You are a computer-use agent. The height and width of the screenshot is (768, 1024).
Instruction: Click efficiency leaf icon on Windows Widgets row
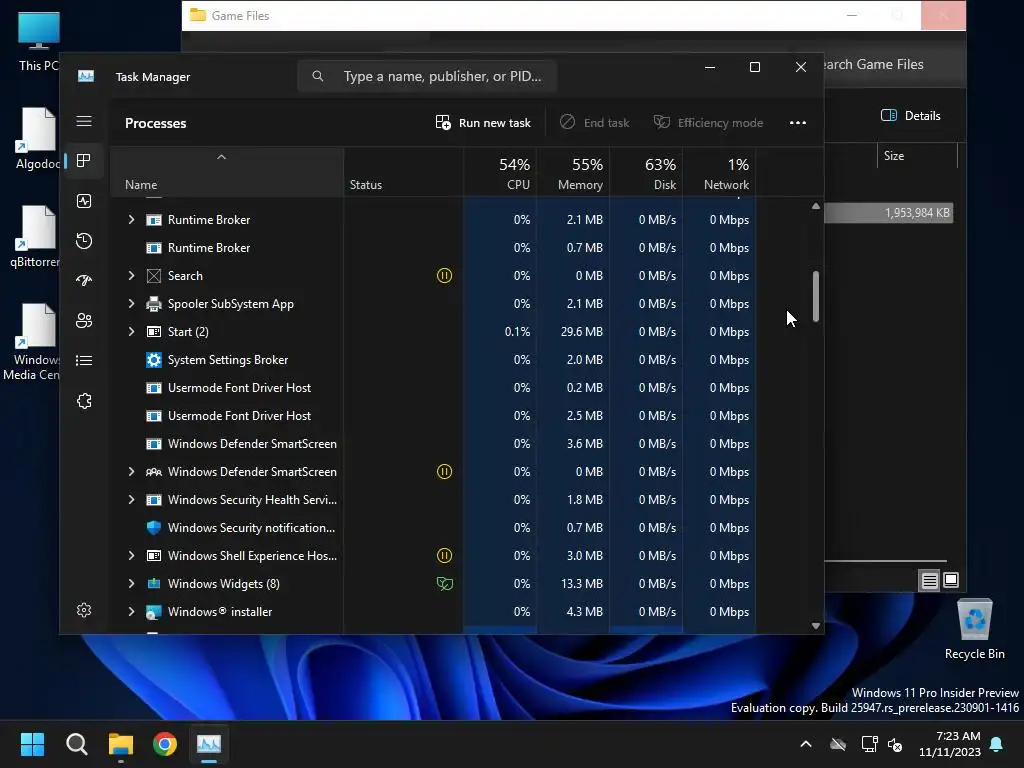pos(444,584)
